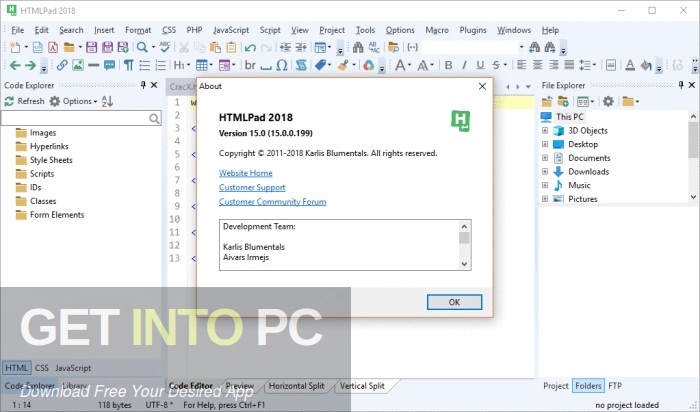Click the Code Explorer search field

[x=81, y=118]
